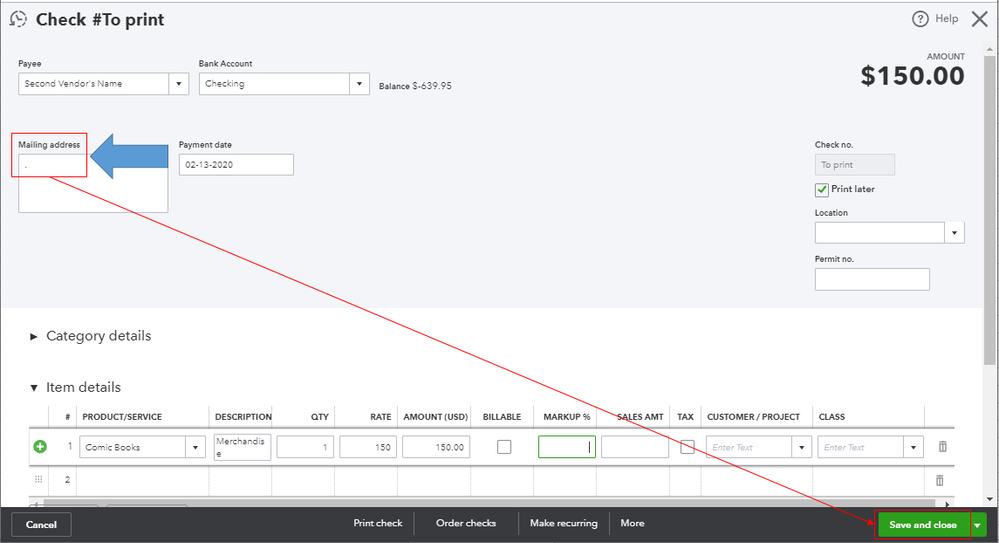Click the empty row 2 product cell
The height and width of the screenshot is (543, 999).
tap(143, 480)
